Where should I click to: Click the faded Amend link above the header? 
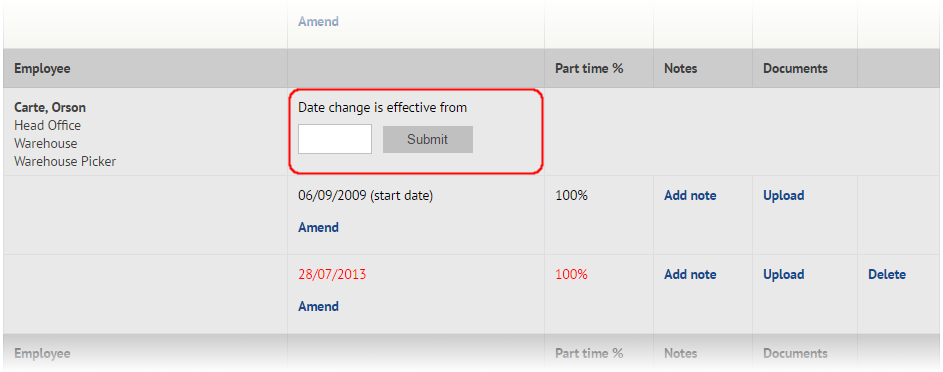click(318, 22)
